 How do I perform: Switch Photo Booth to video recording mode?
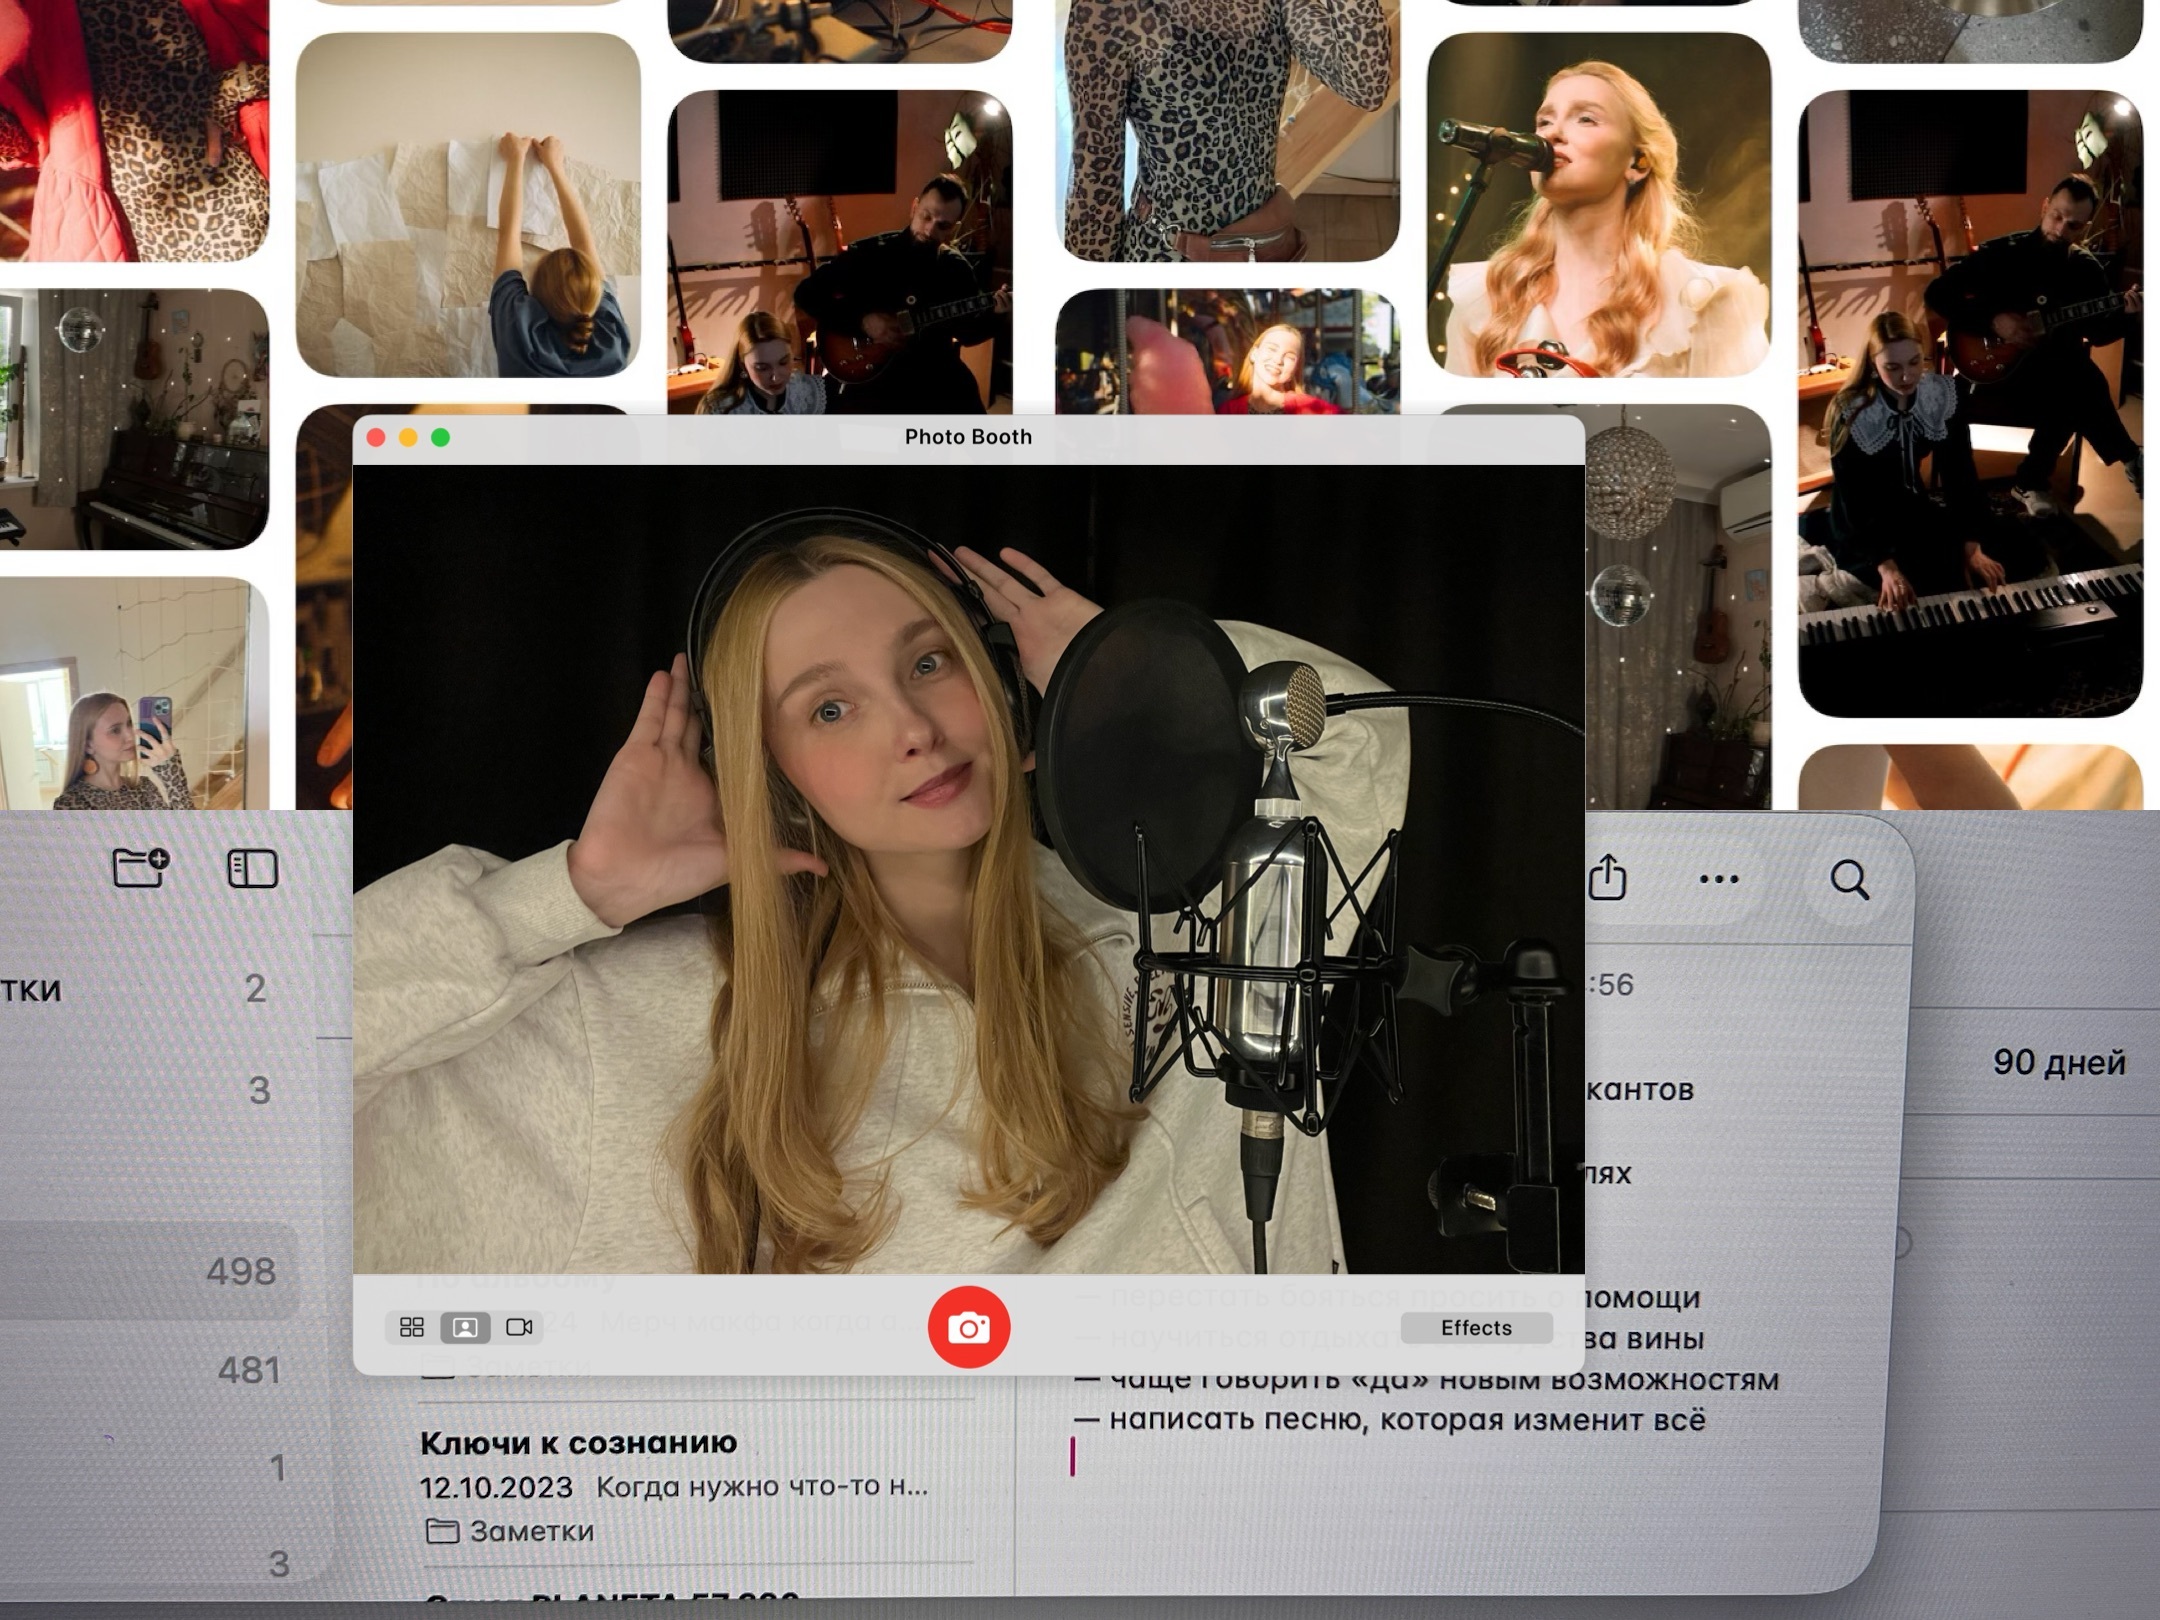pos(519,1327)
